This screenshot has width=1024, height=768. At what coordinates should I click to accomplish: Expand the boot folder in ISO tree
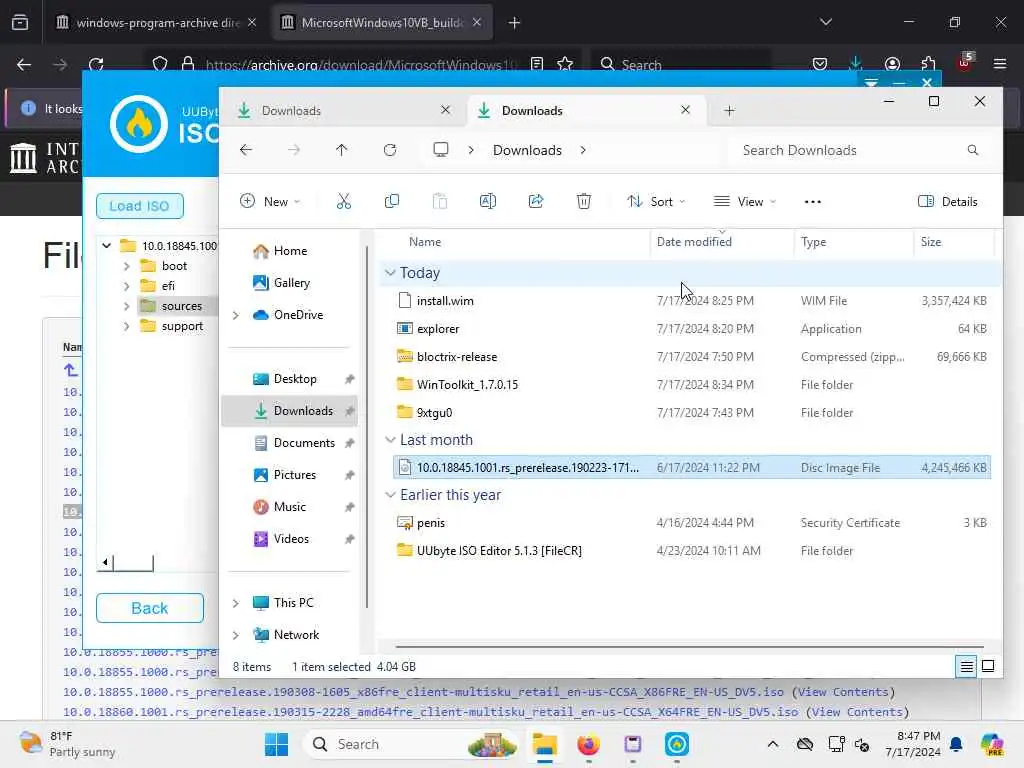point(127,266)
